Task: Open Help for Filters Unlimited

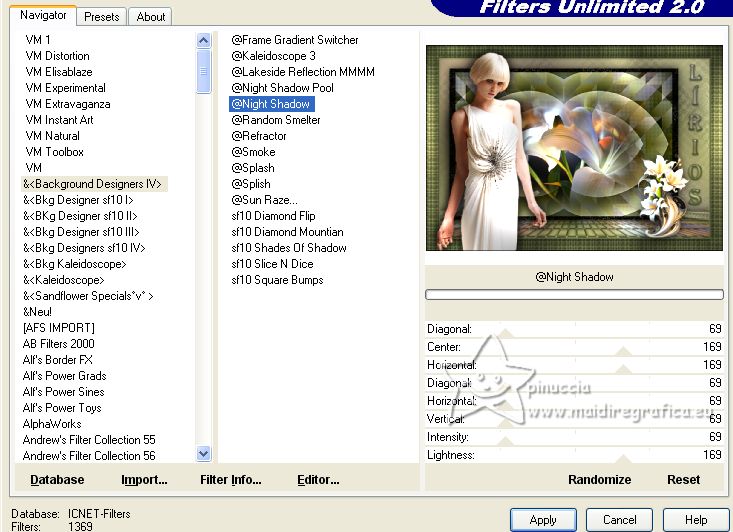Action: click(697, 520)
